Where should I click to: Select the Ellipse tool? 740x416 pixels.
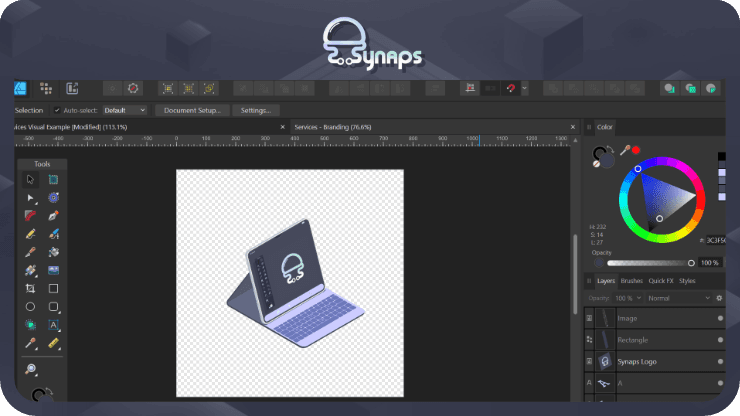click(30, 307)
